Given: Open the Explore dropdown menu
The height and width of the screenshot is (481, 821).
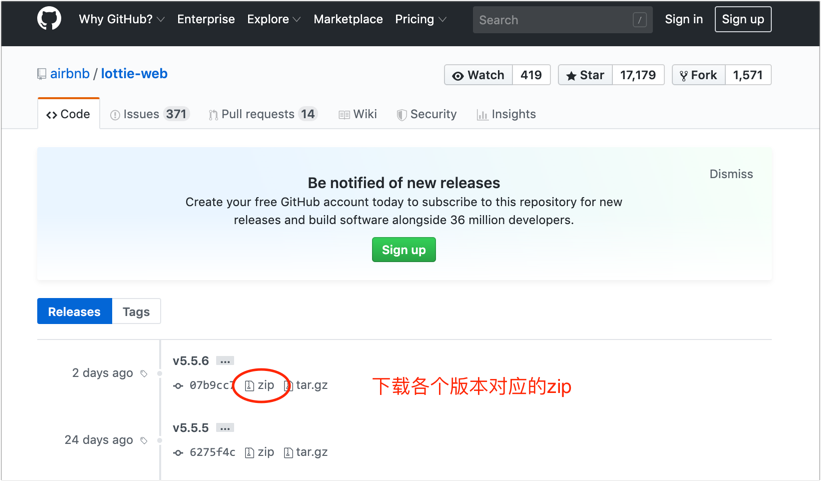Looking at the screenshot, I should pos(273,19).
